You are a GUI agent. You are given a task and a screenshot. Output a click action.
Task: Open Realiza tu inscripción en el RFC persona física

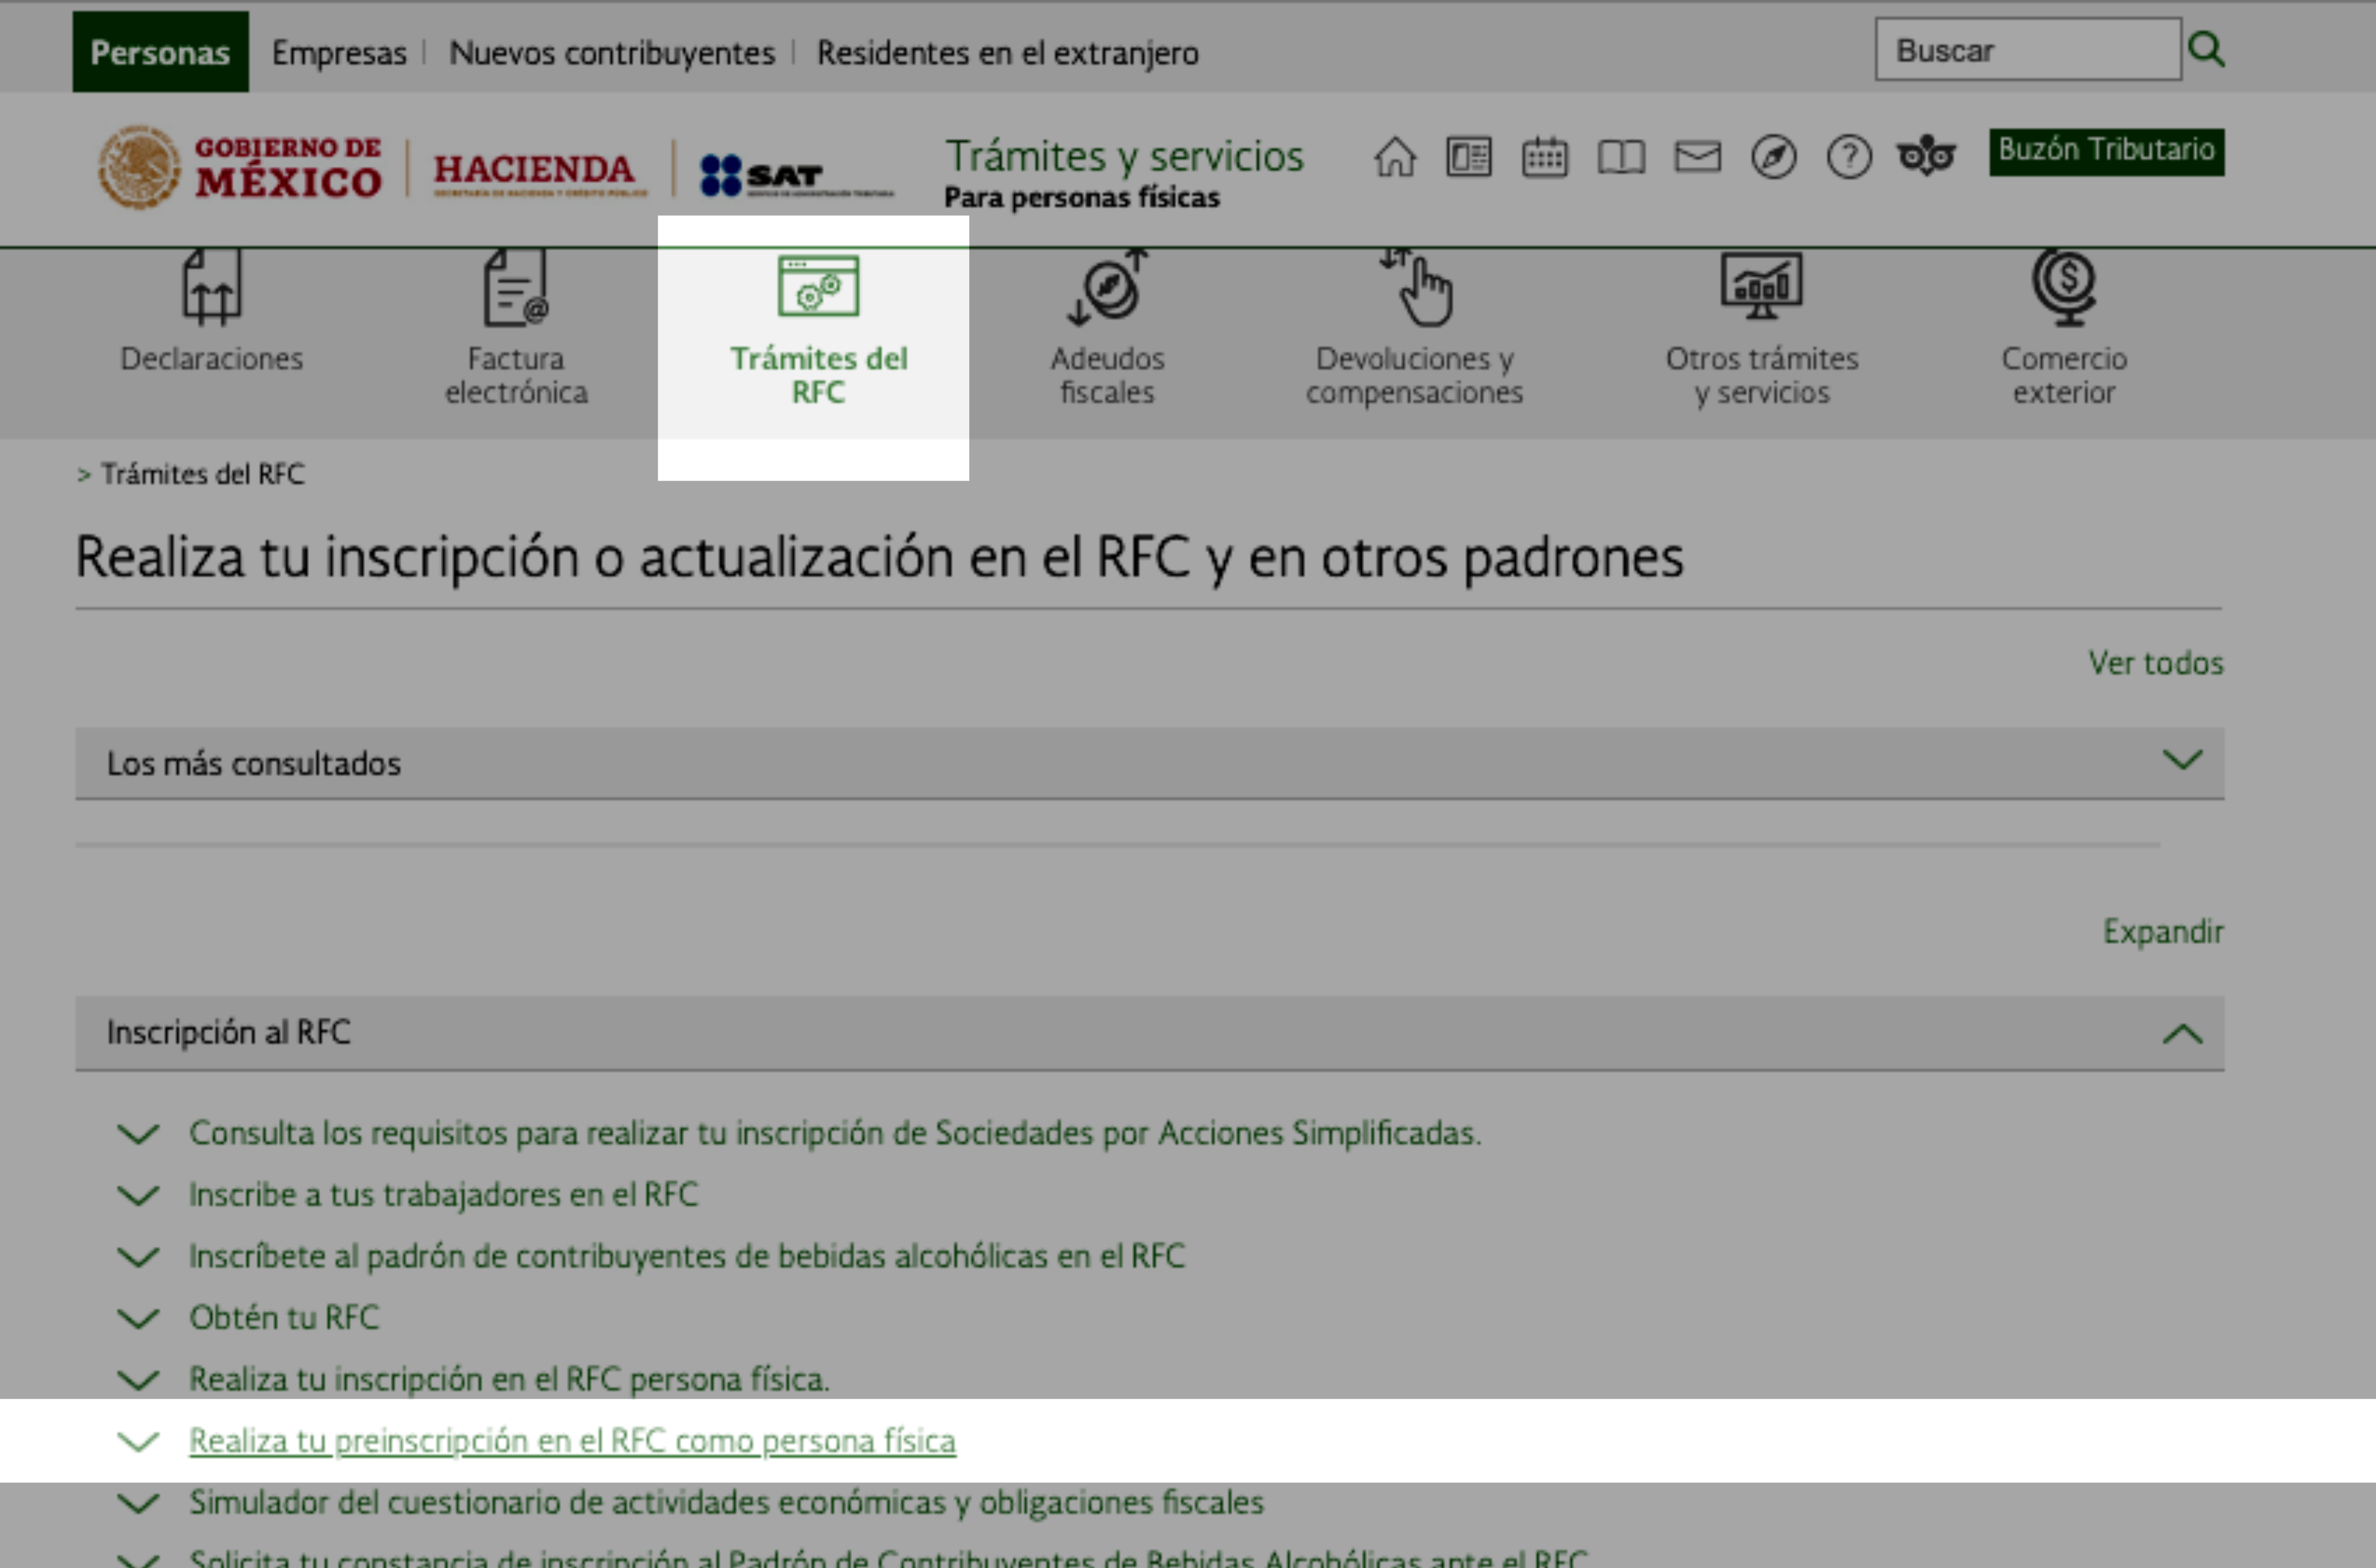pos(509,1380)
